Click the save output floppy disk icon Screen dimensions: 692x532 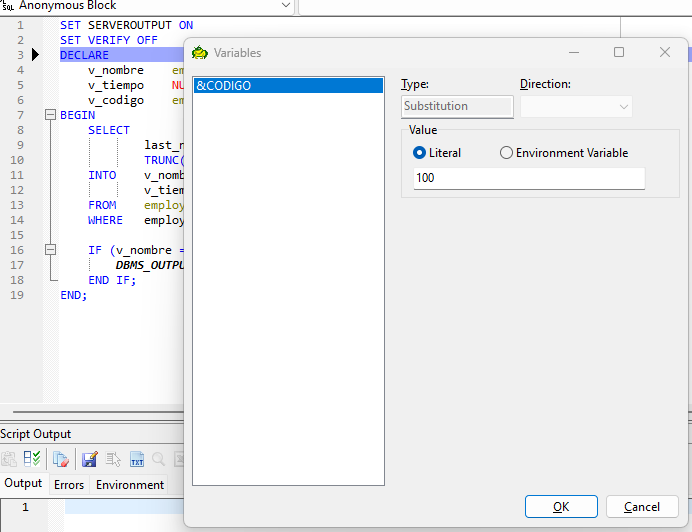tap(89, 459)
